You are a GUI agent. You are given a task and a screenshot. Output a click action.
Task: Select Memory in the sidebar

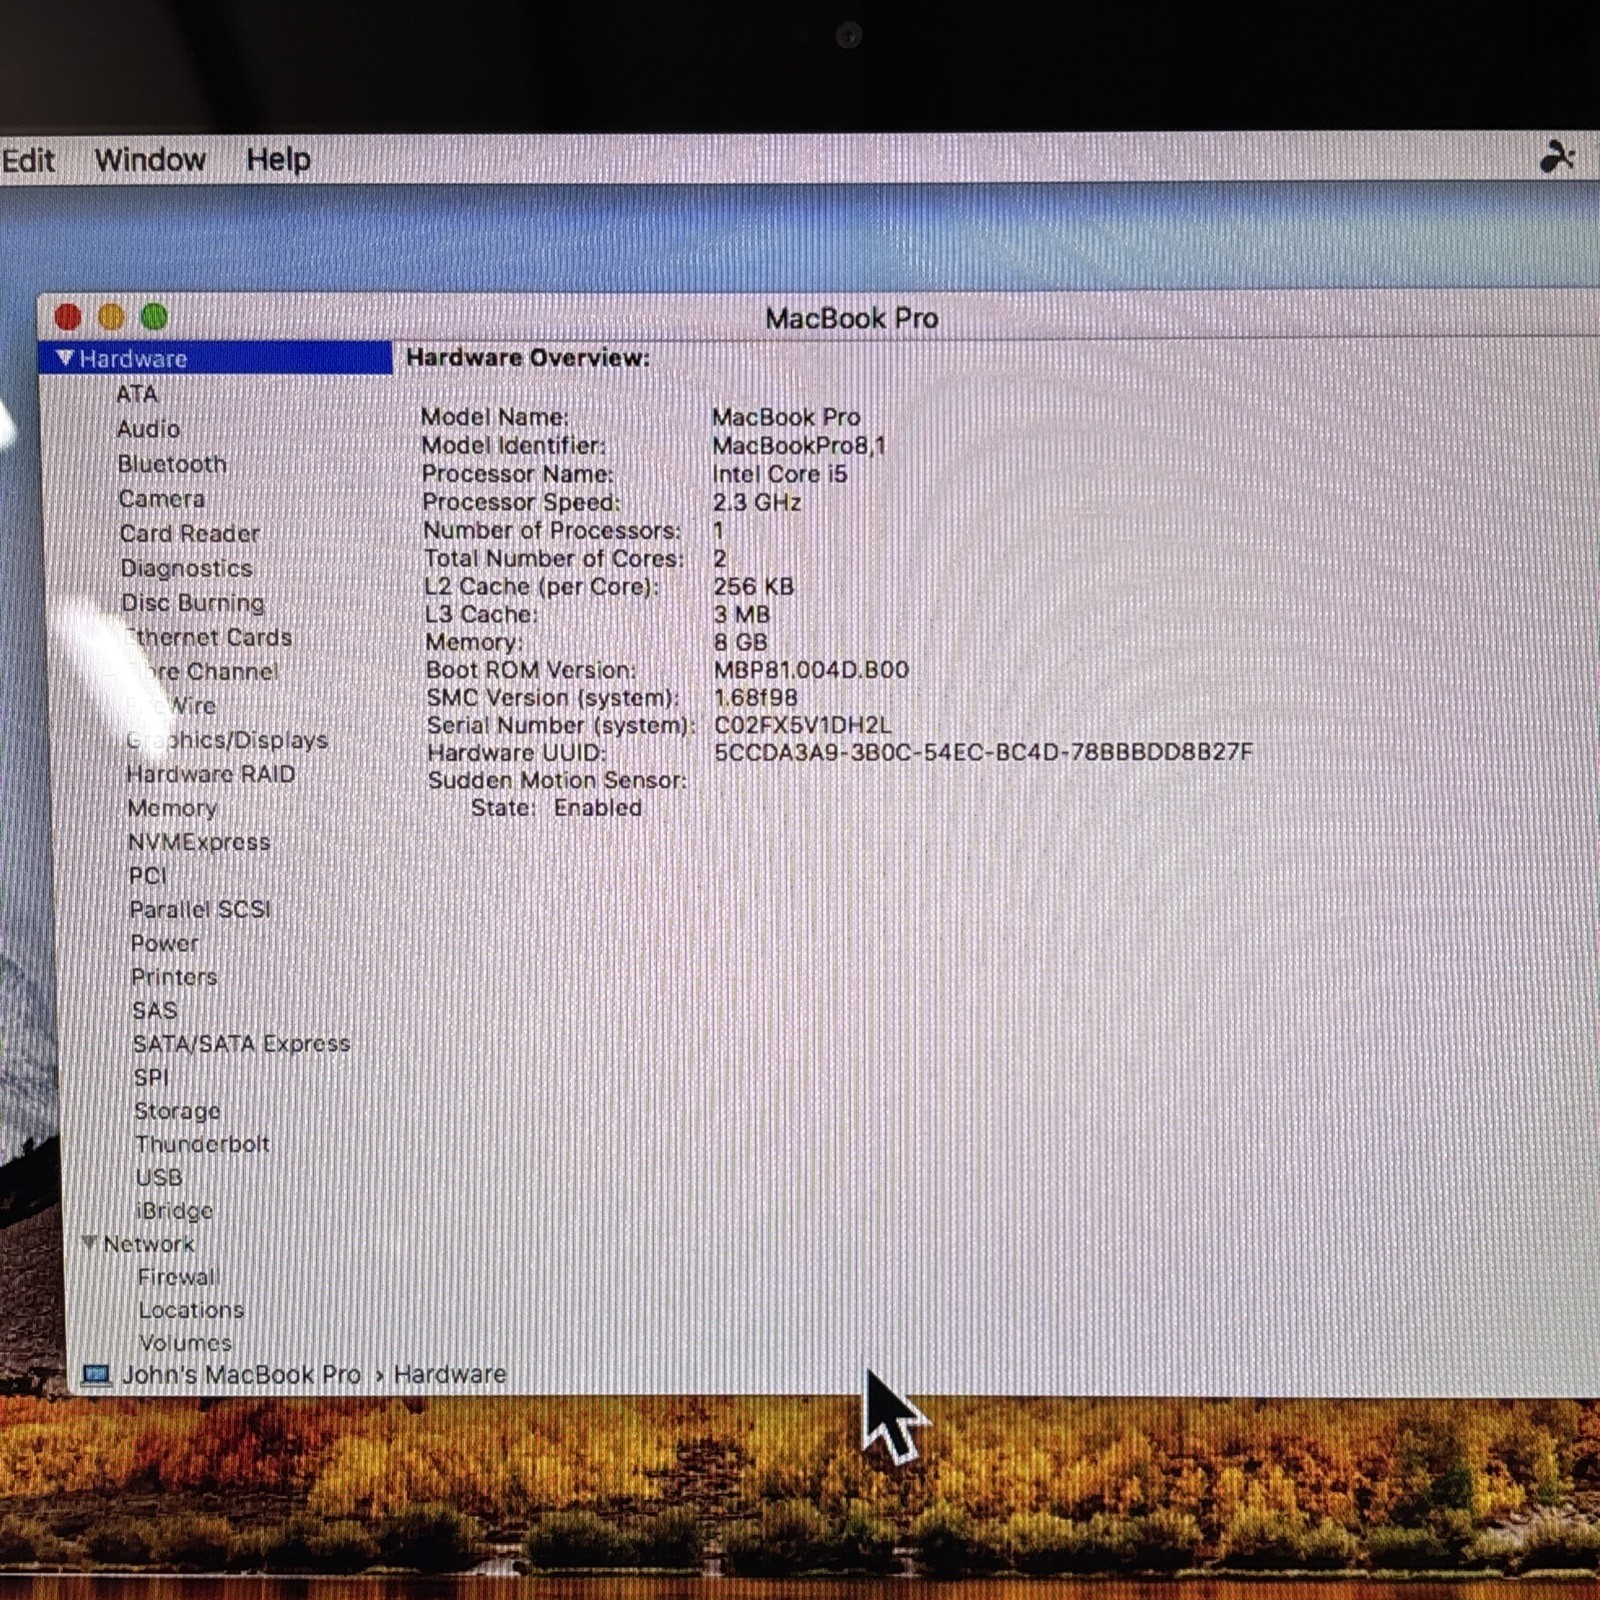coord(172,808)
